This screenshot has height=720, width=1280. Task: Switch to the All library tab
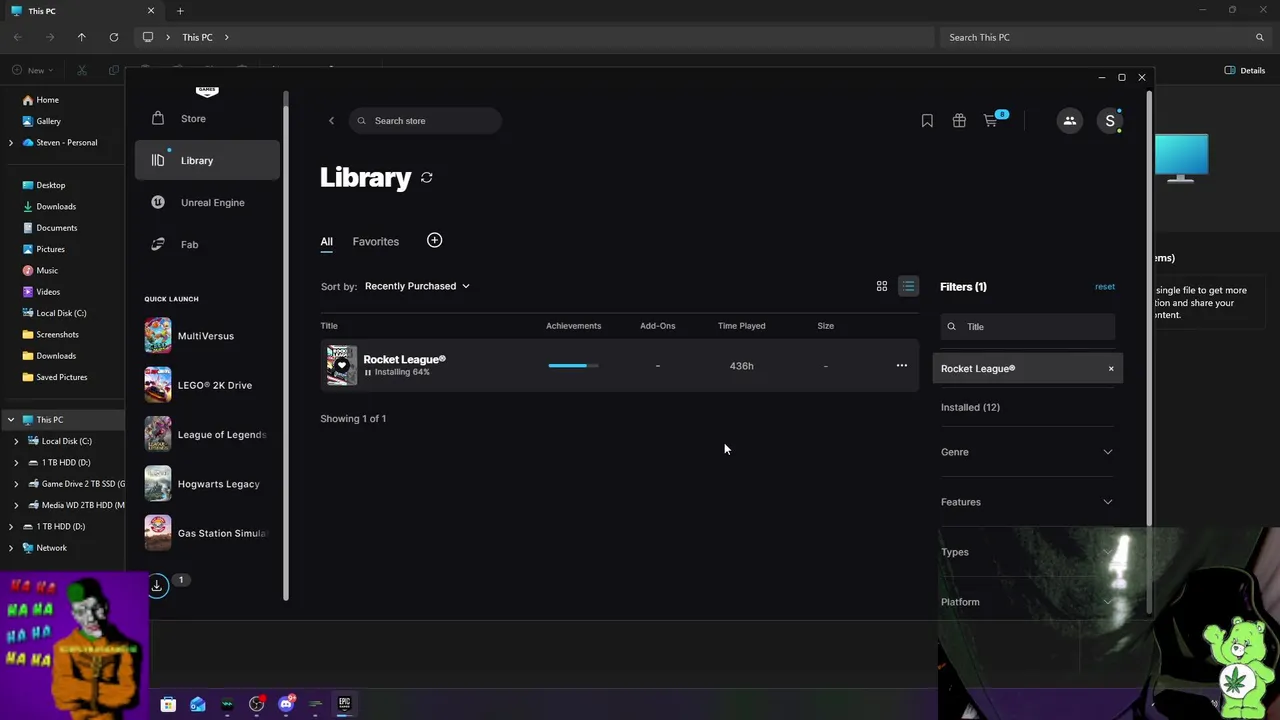pyautogui.click(x=326, y=242)
